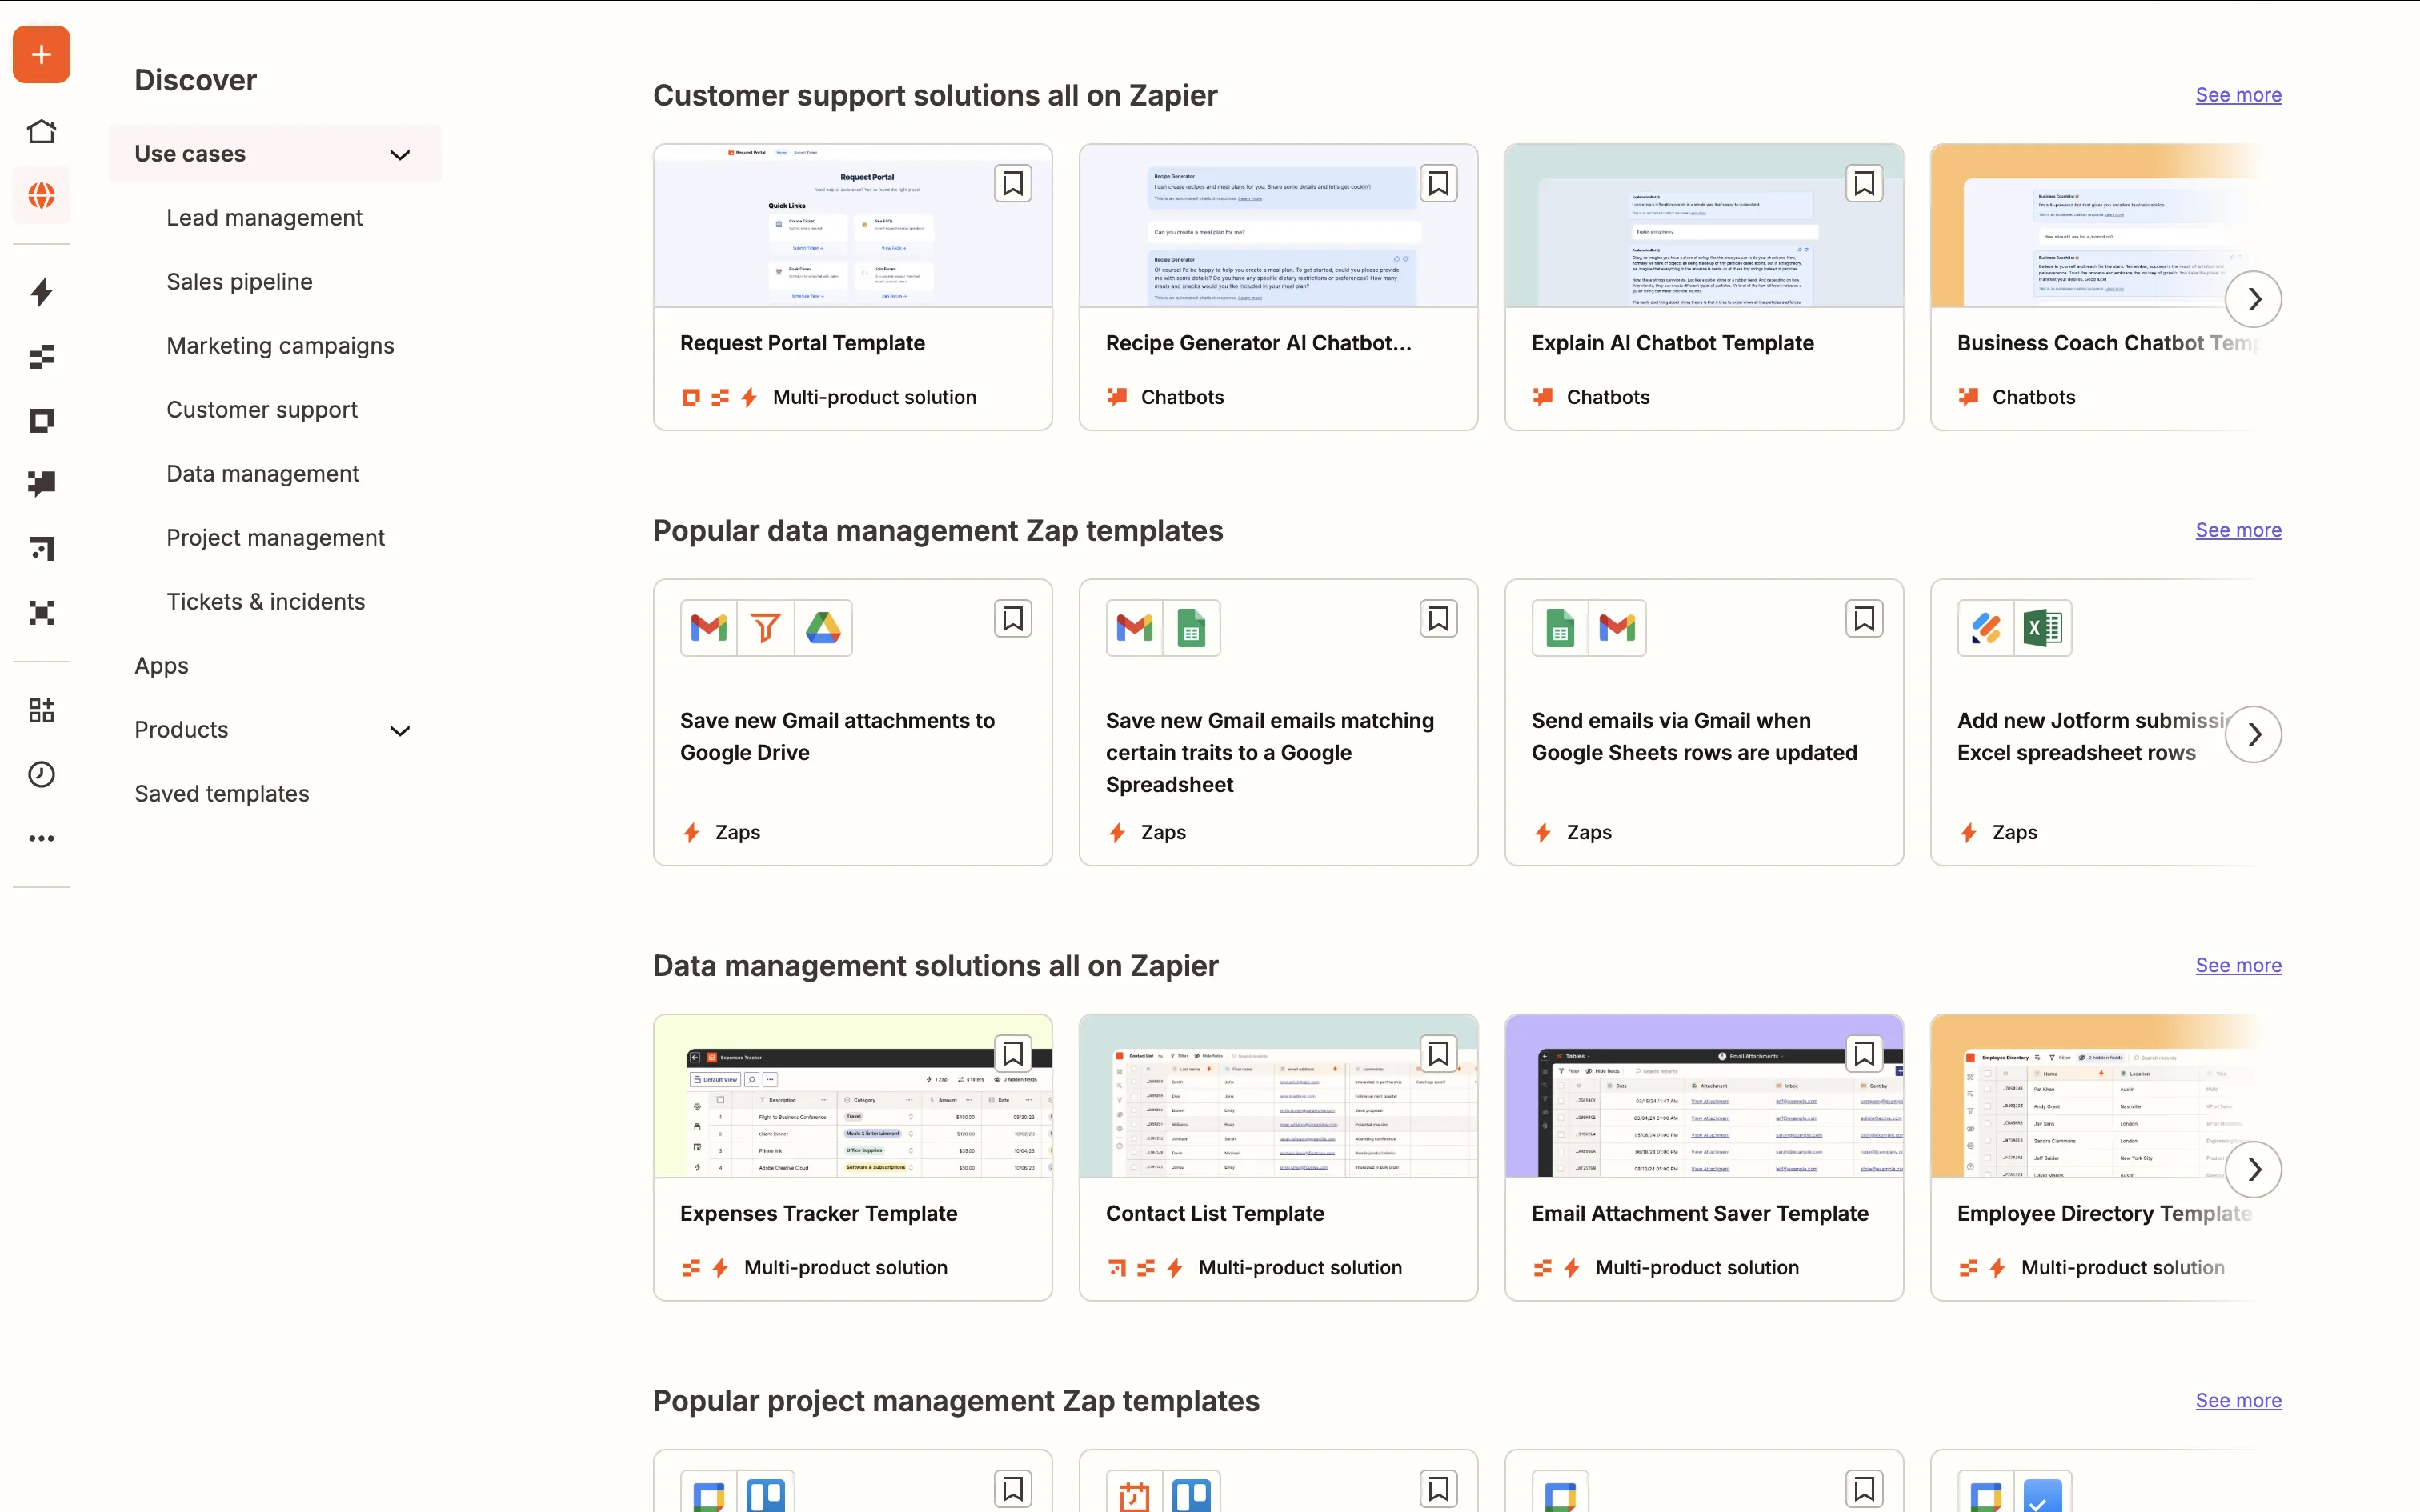Click See more for Customer support solutions
This screenshot has width=2420, height=1512.
point(2237,95)
